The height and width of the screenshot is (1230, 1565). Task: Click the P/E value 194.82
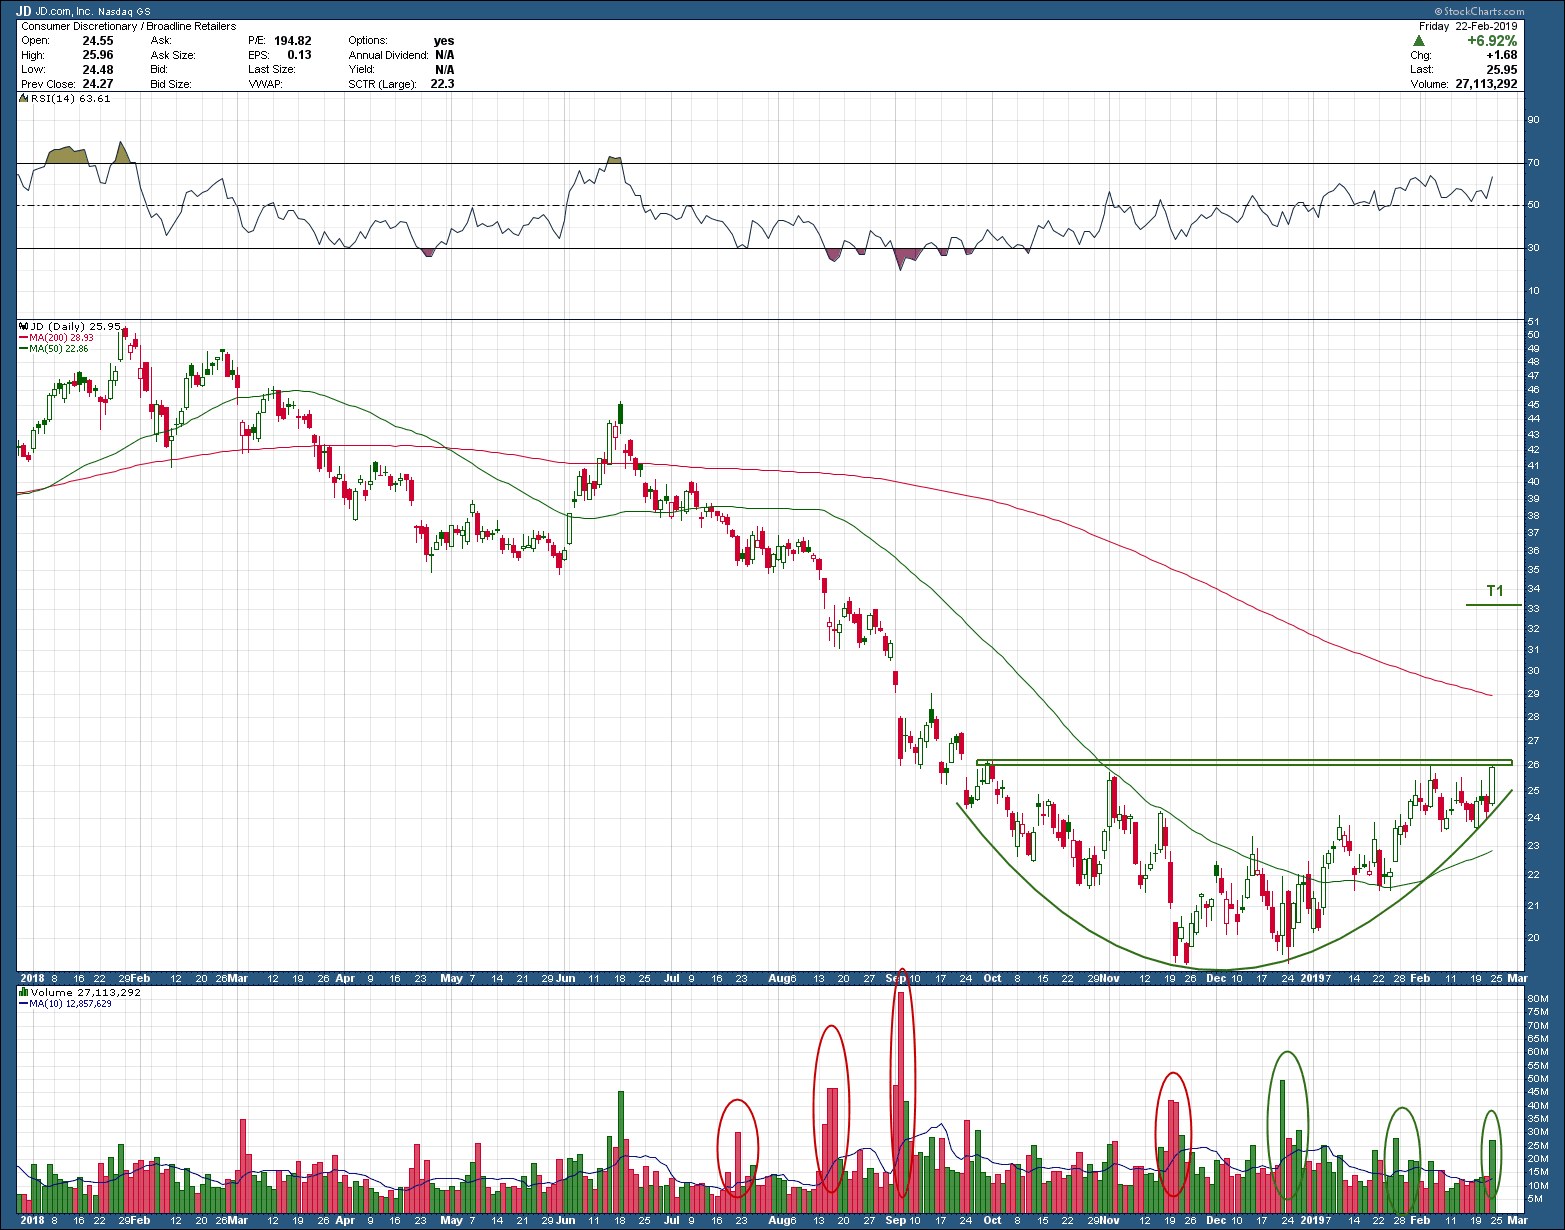[x=293, y=41]
